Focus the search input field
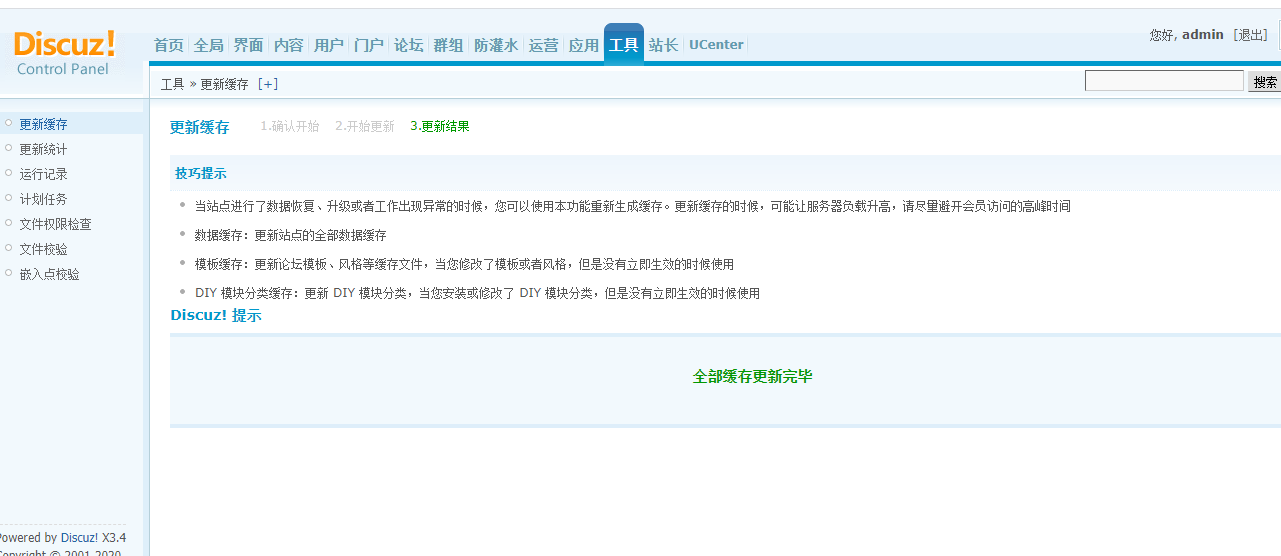The height and width of the screenshot is (556, 1281). (1164, 81)
